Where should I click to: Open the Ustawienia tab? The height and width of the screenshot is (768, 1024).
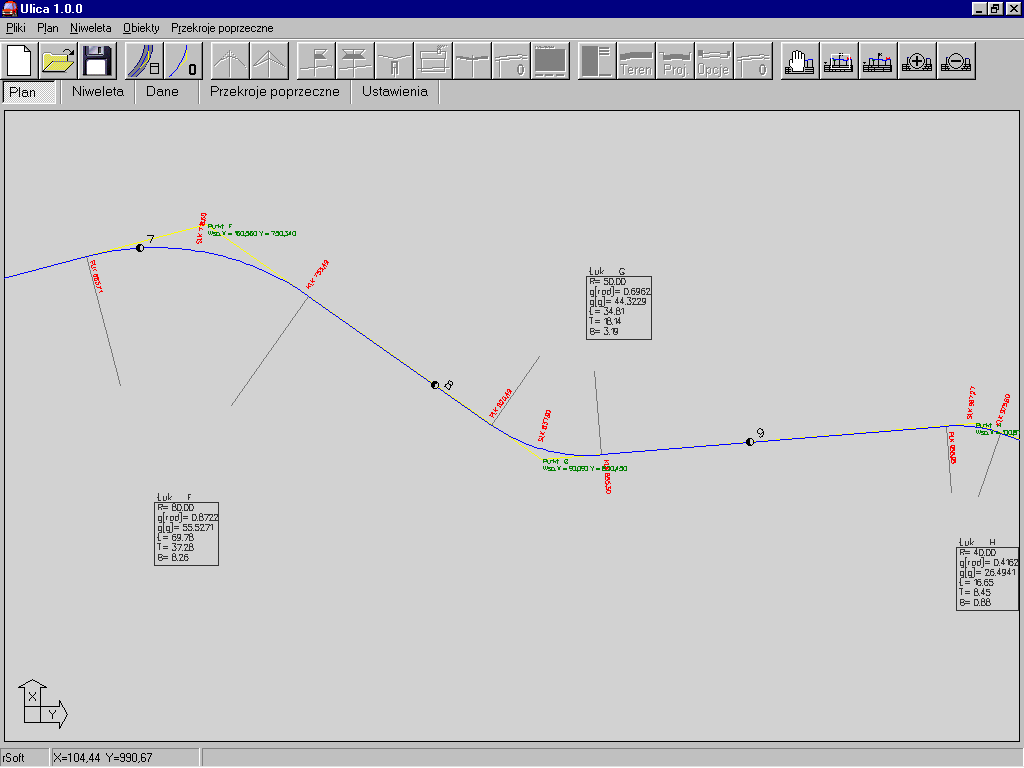click(x=394, y=92)
